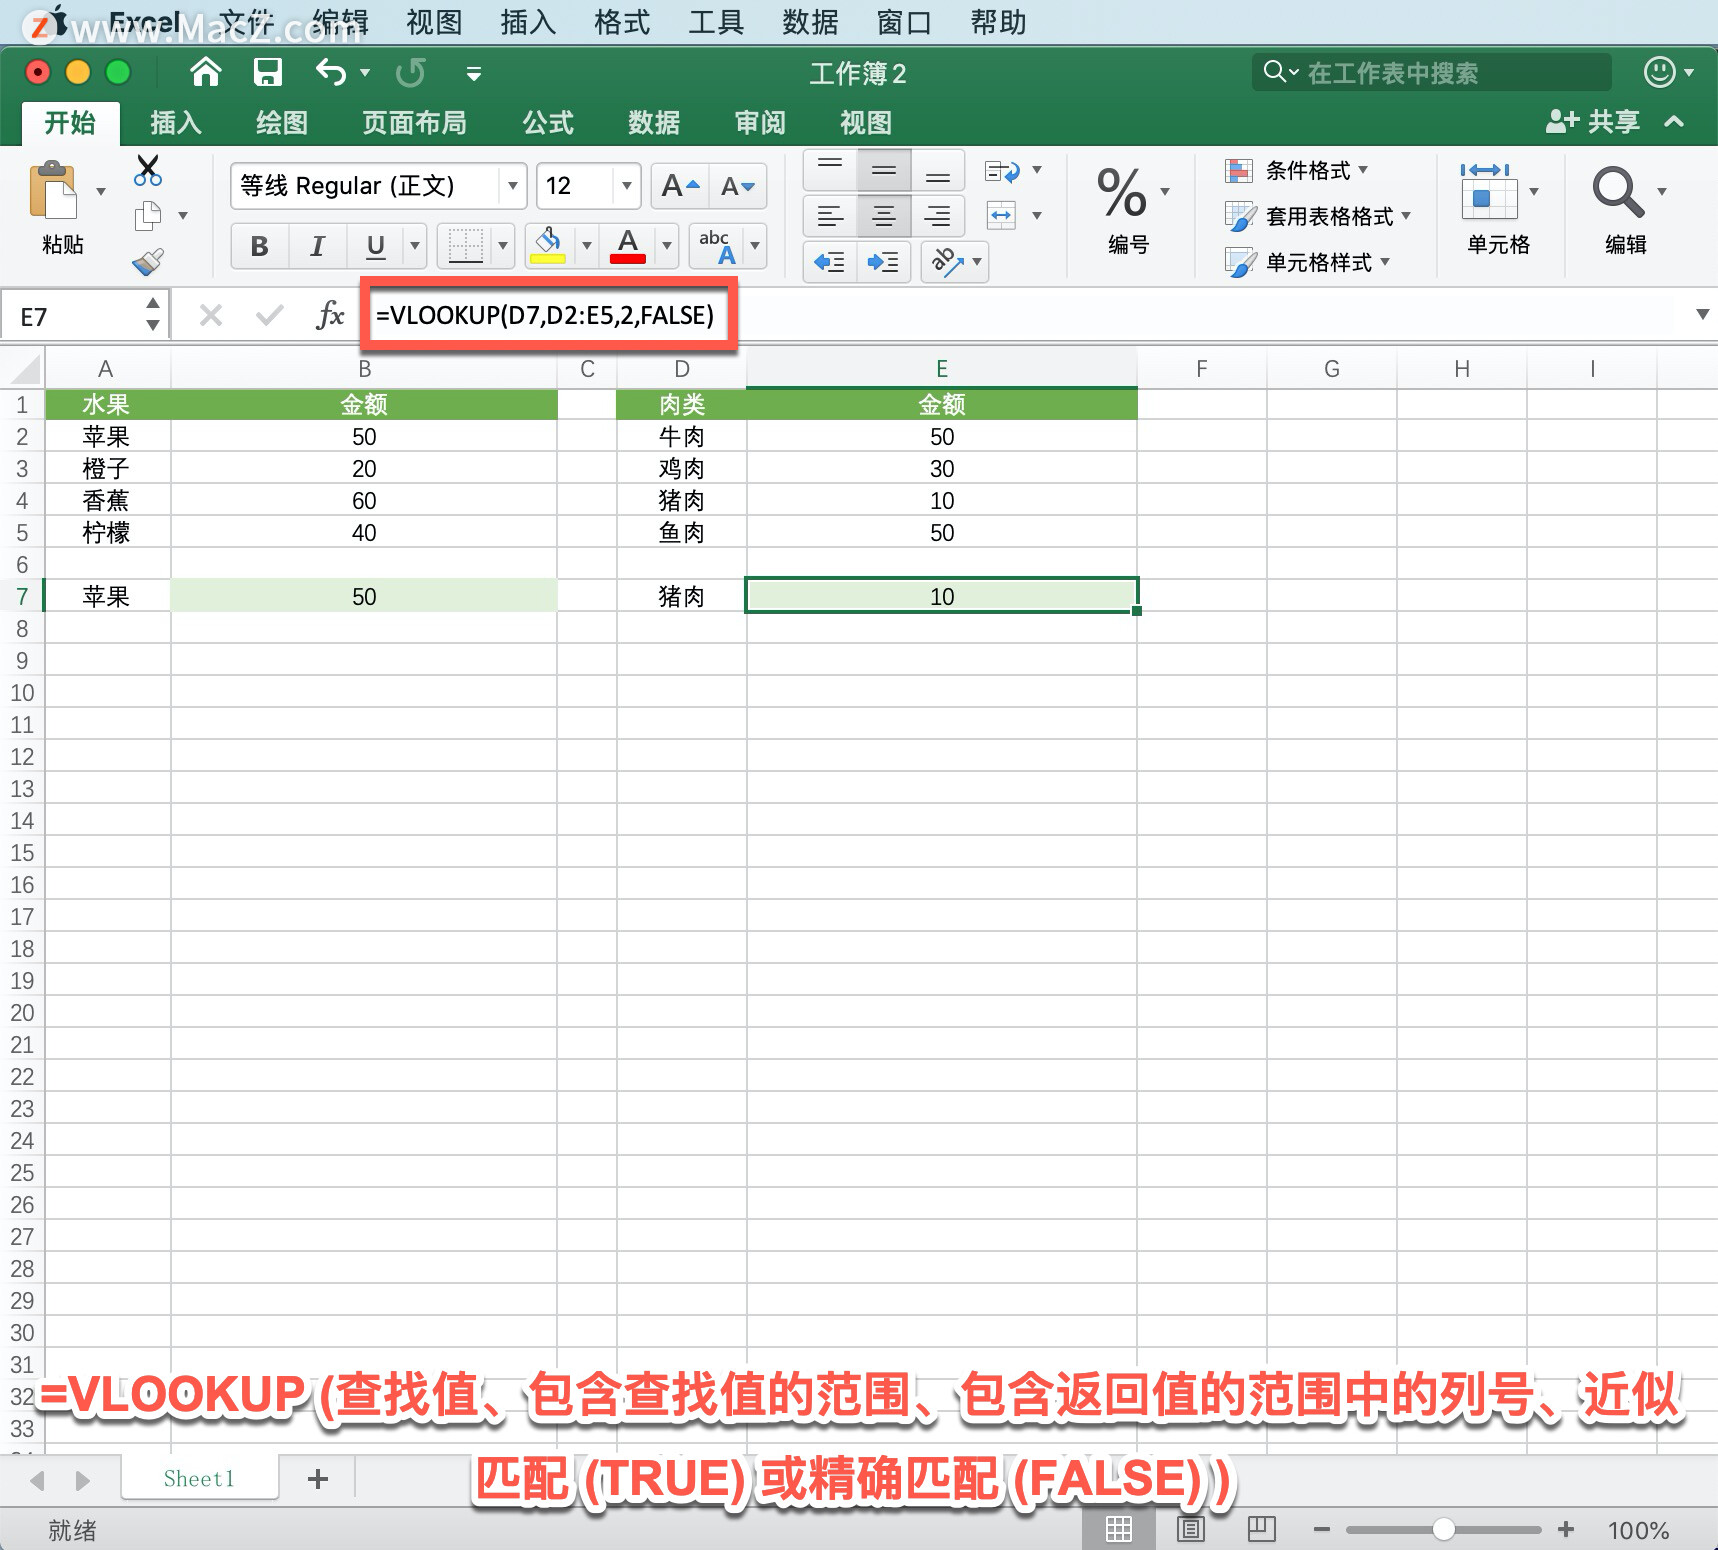The width and height of the screenshot is (1718, 1550).
Task: Click the phonetic guide abc icon
Action: tap(717, 246)
